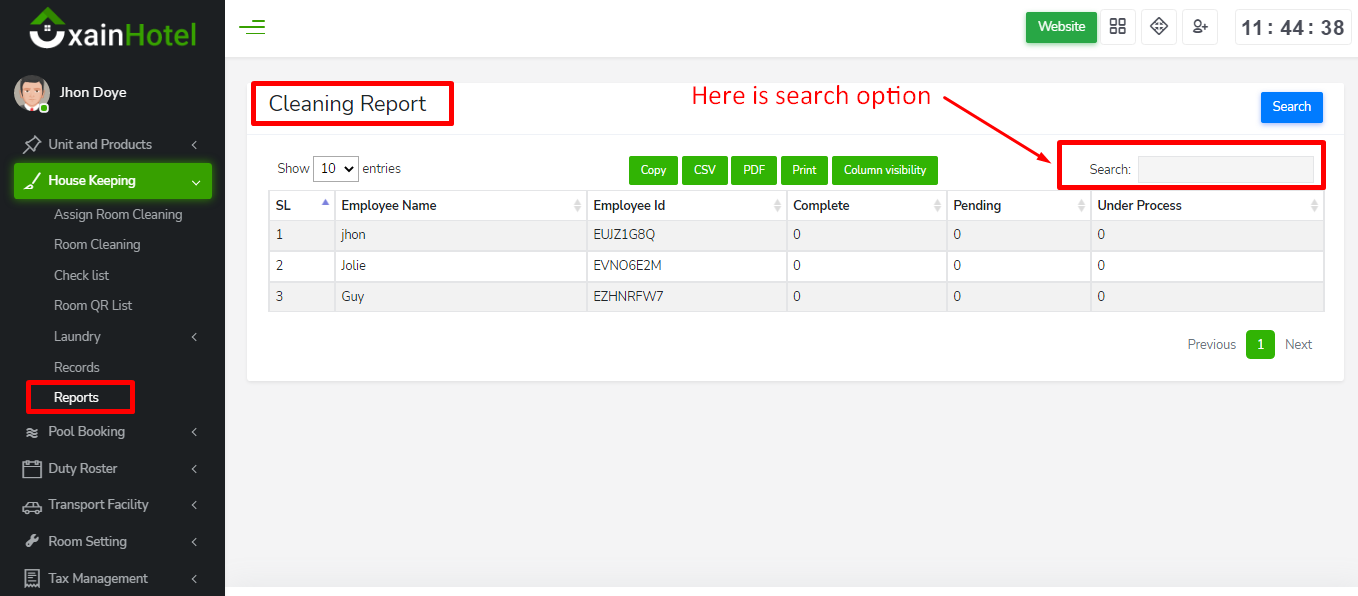Click the Duty Roster calendar icon
Image resolution: width=1358 pixels, height=596 pixels.
click(32, 468)
